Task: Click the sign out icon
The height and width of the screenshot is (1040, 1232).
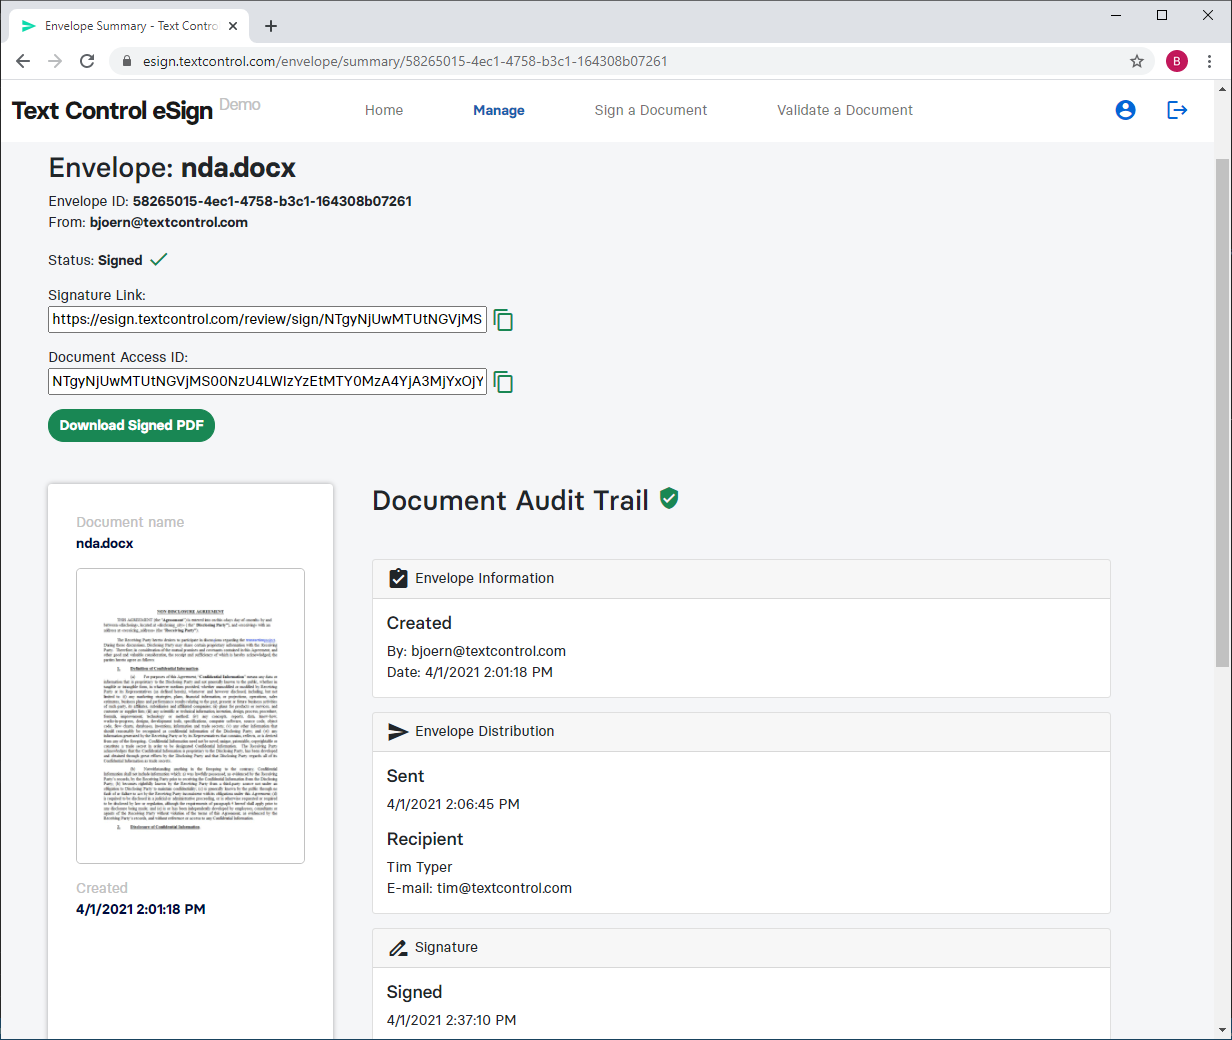Action: [1177, 110]
